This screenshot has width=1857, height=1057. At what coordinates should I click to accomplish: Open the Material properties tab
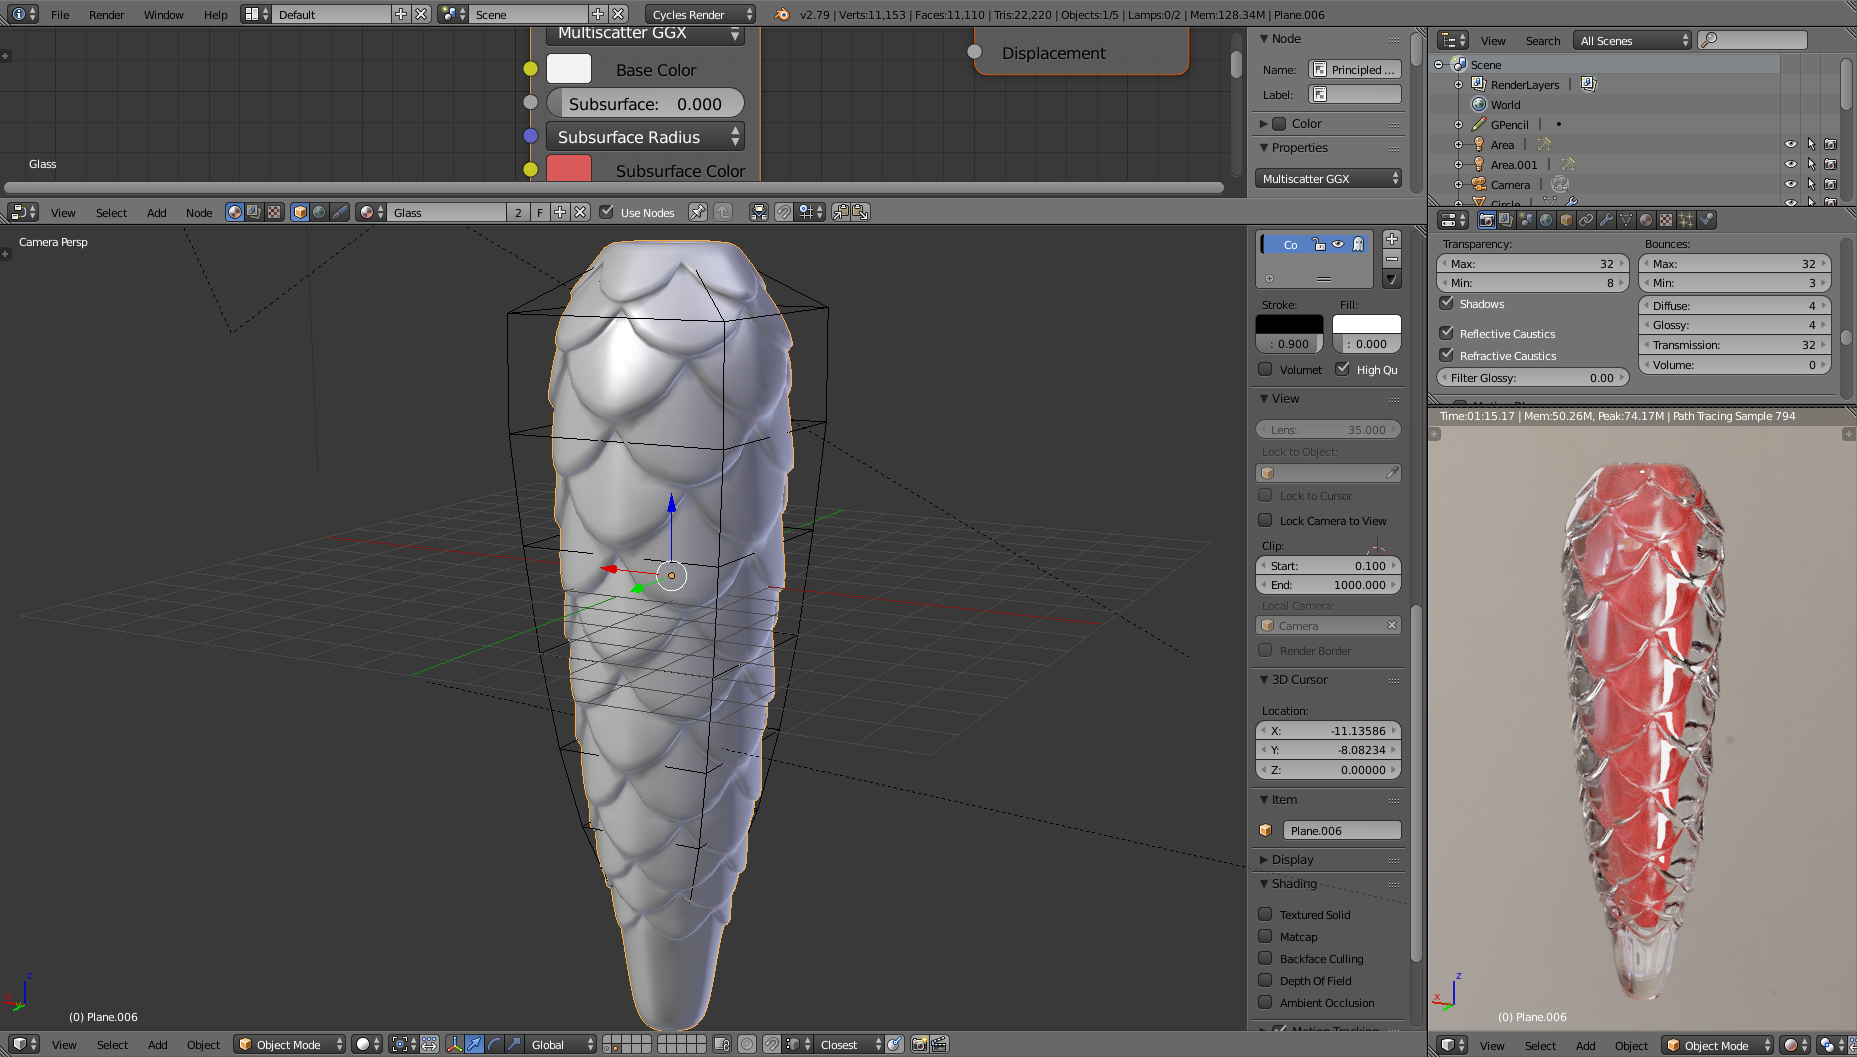click(x=1646, y=220)
